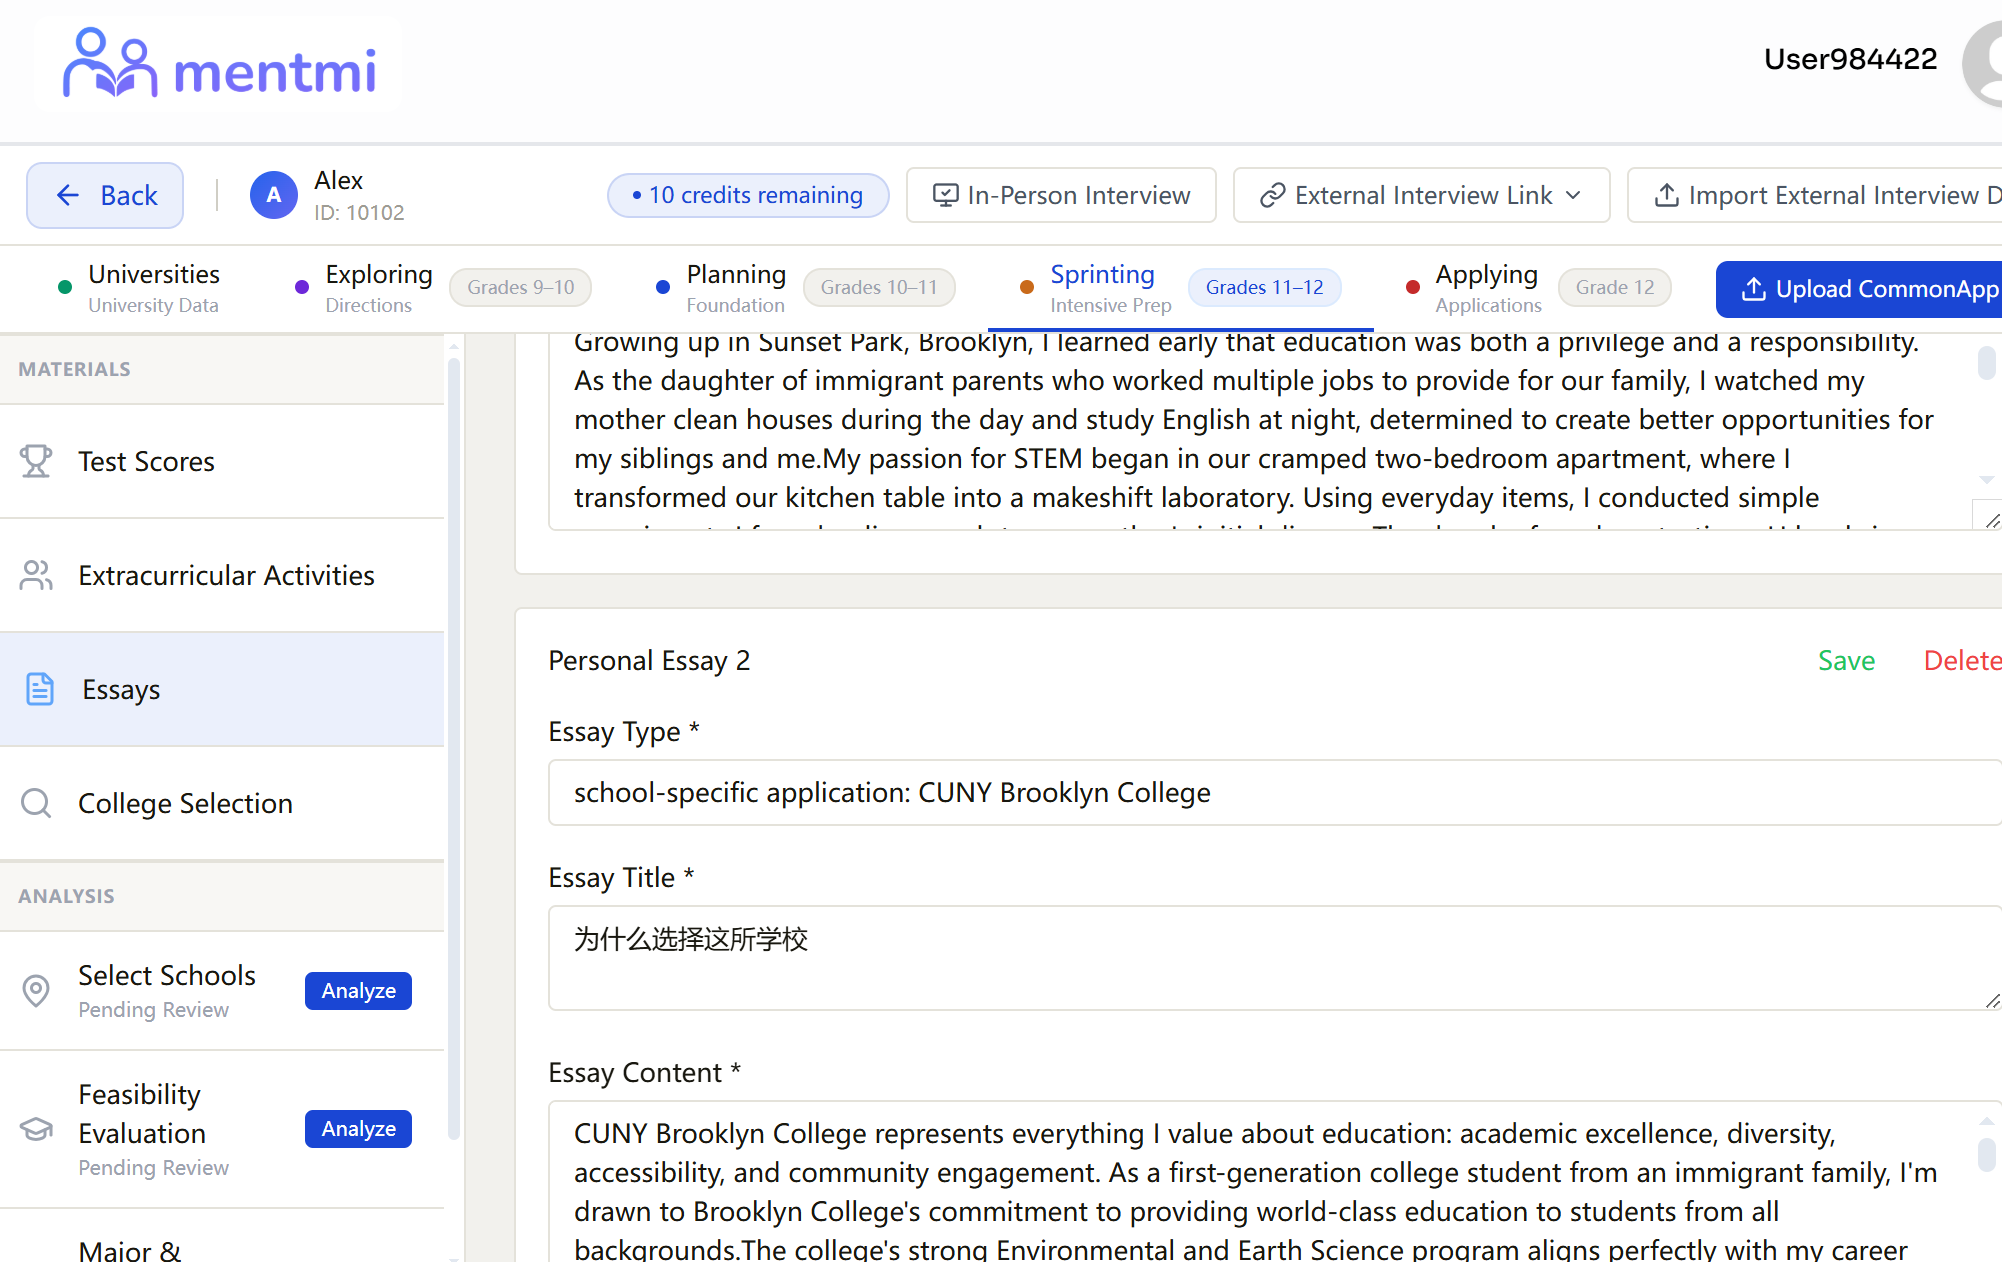Open College Selection in sidebar
Viewport: 2002px width, 1262px height.
click(x=222, y=803)
